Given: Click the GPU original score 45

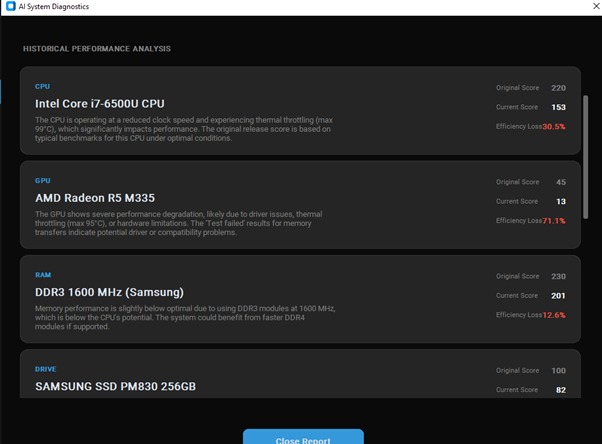Looking at the screenshot, I should 561,182.
